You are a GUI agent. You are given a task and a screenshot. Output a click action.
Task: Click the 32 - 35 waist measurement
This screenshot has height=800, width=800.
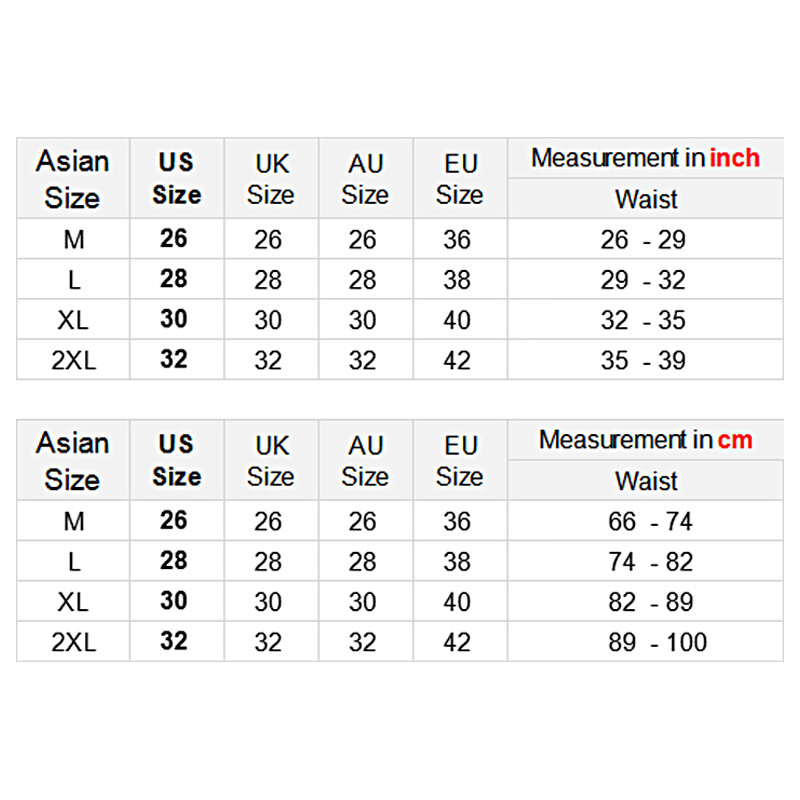click(x=645, y=320)
